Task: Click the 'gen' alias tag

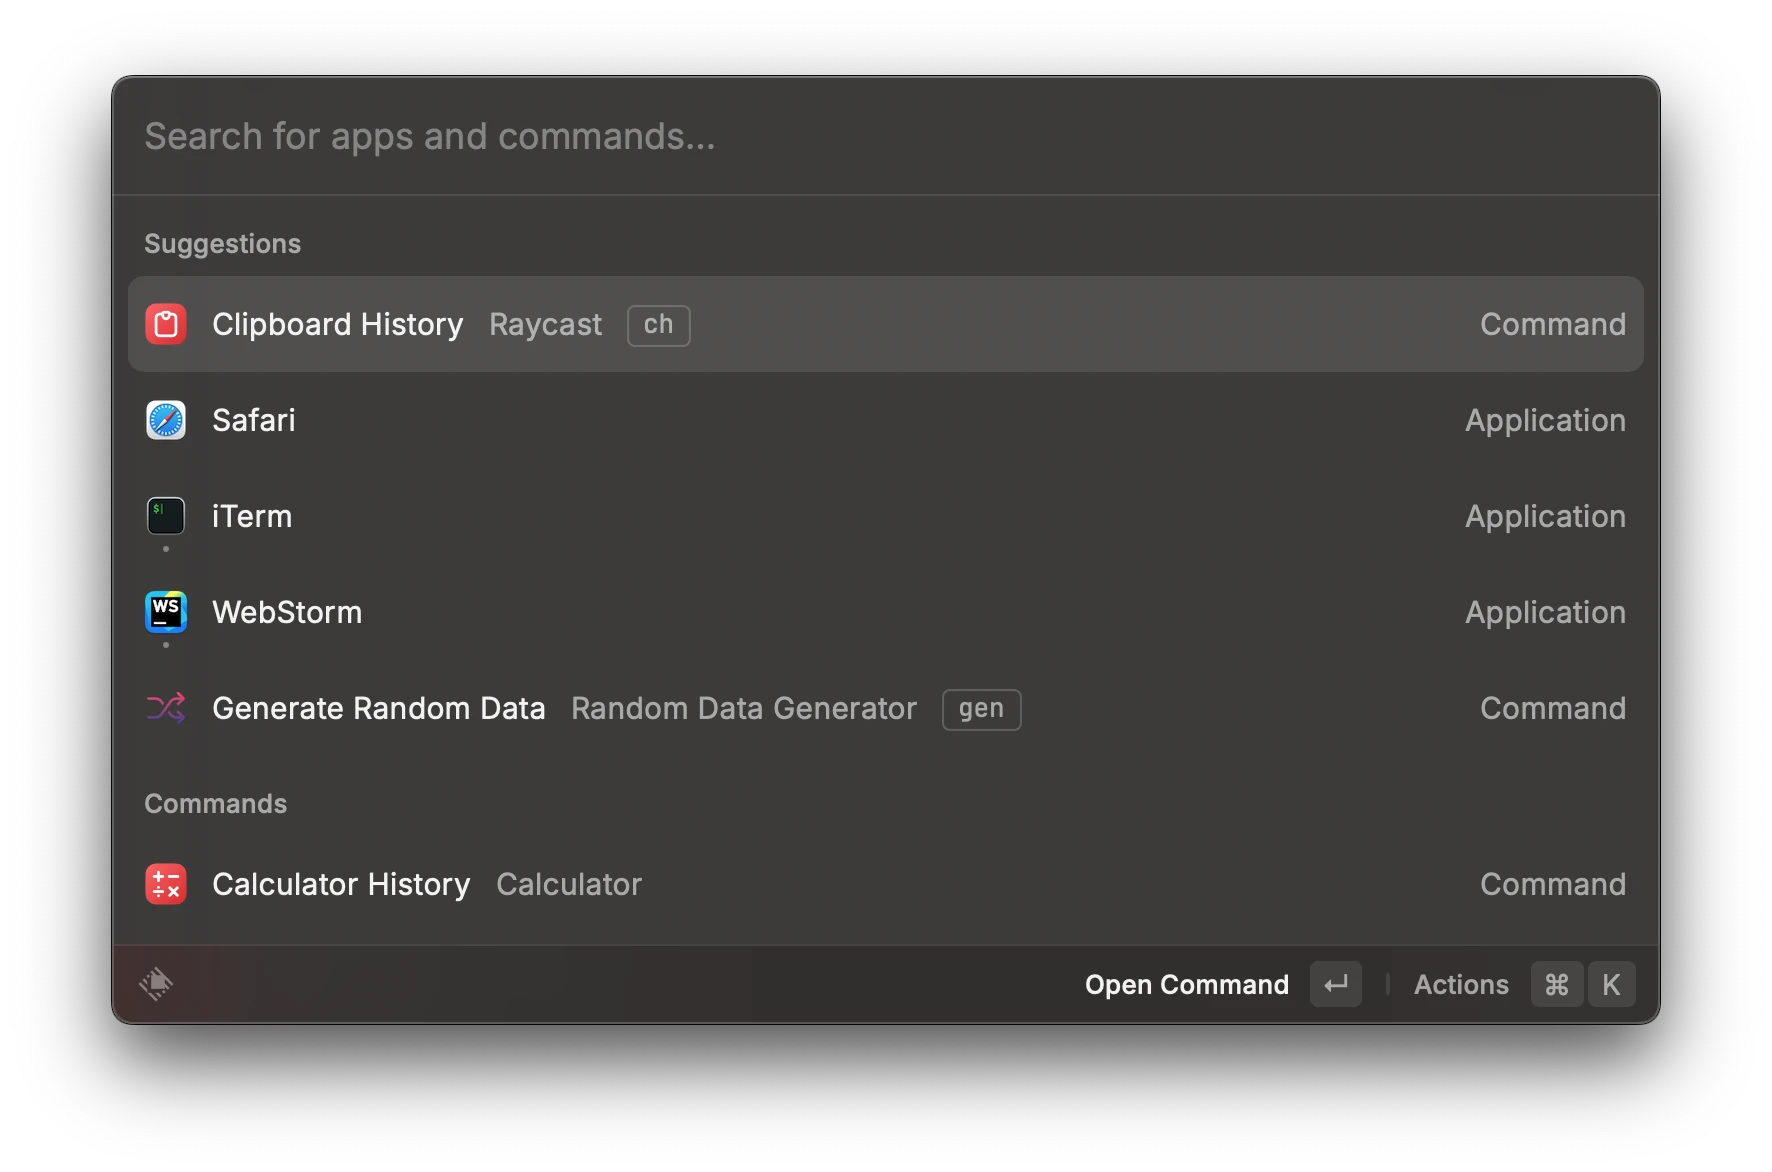Action: coord(981,709)
